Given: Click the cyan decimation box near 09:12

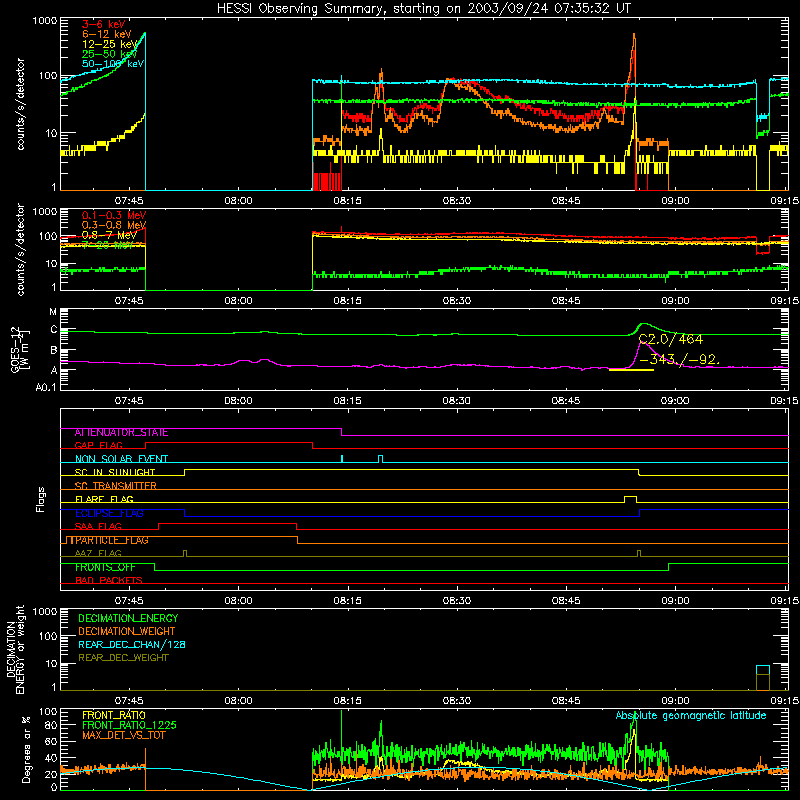Looking at the screenshot, I should (763, 670).
